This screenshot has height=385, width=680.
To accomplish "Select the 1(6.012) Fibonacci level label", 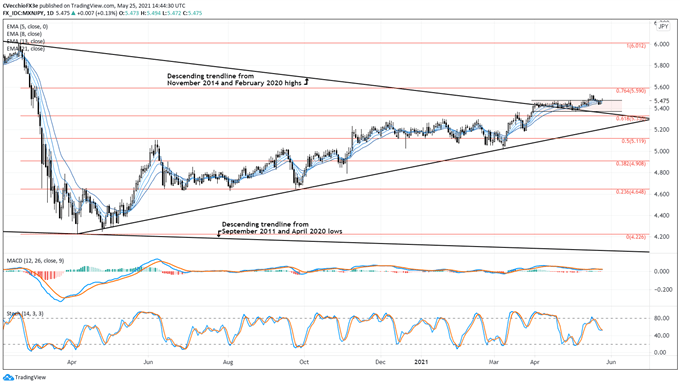I will (x=636, y=46).
